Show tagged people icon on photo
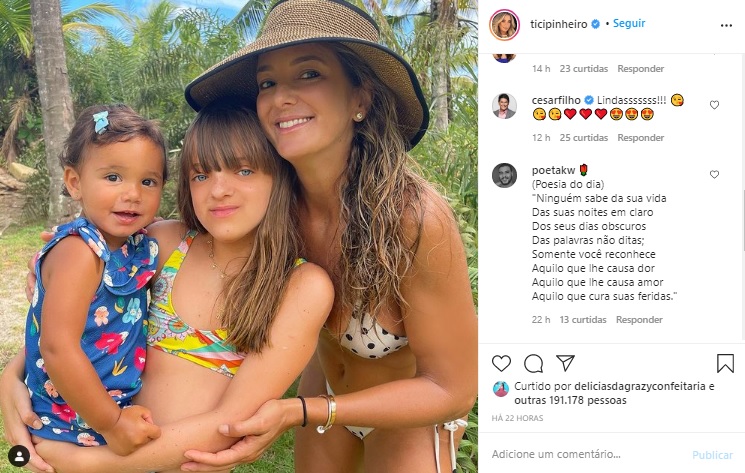The width and height of the screenshot is (745, 473). click(x=19, y=456)
